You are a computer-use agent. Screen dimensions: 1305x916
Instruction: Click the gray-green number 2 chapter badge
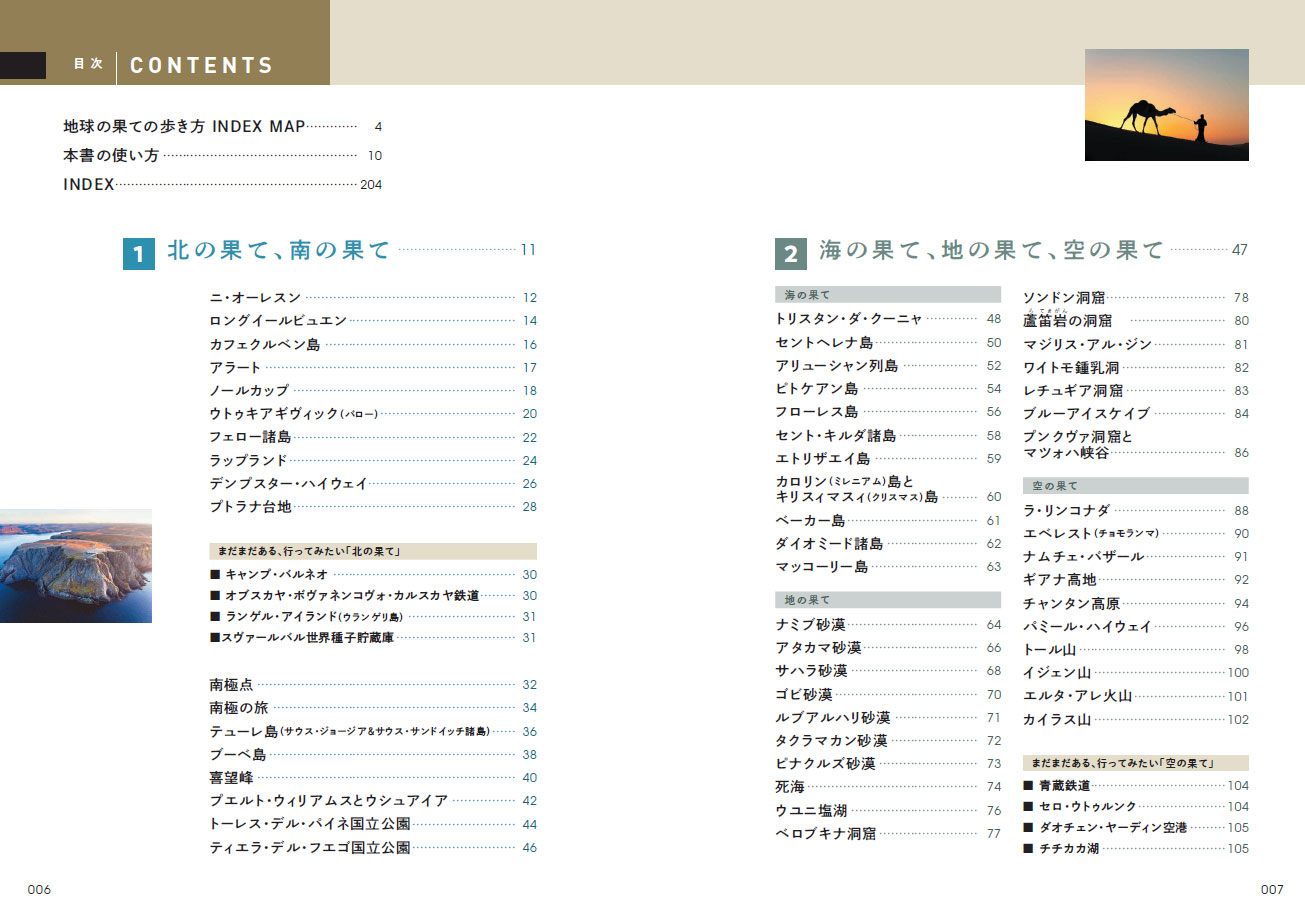[x=790, y=254]
